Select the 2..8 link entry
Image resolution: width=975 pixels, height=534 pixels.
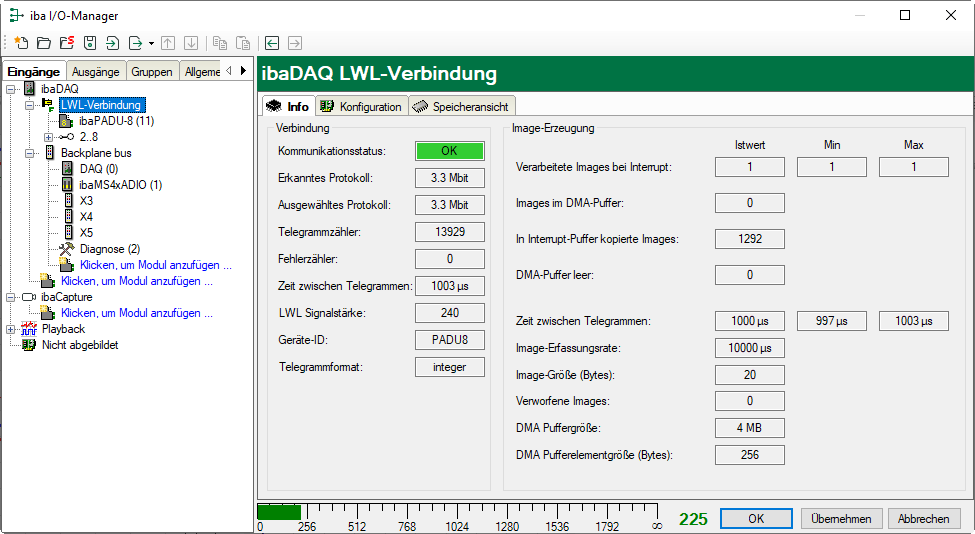pos(88,137)
